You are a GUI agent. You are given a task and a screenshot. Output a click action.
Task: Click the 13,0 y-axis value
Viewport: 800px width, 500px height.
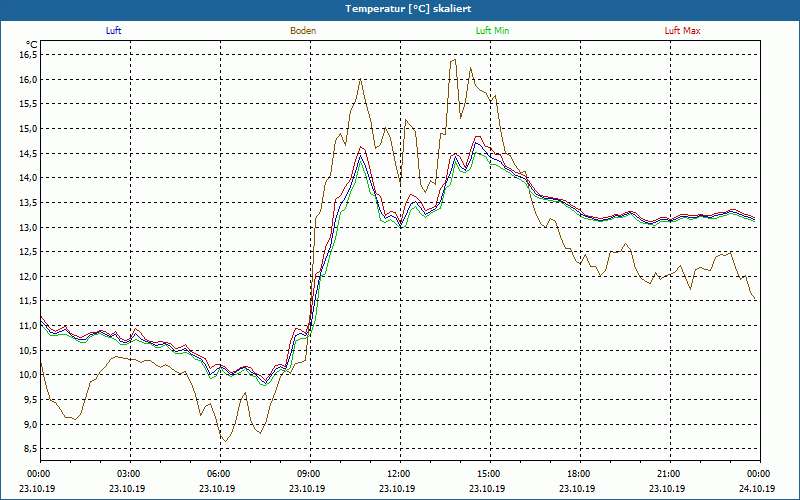point(29,228)
